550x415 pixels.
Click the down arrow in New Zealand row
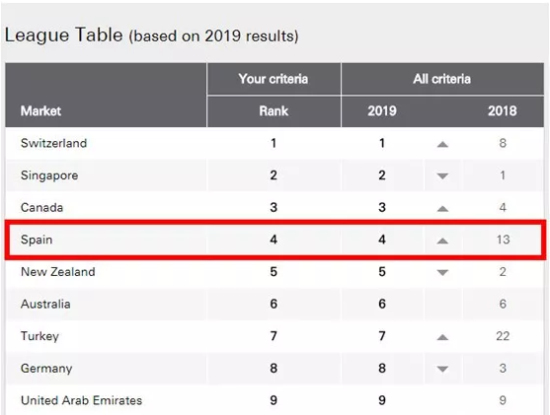(x=443, y=272)
